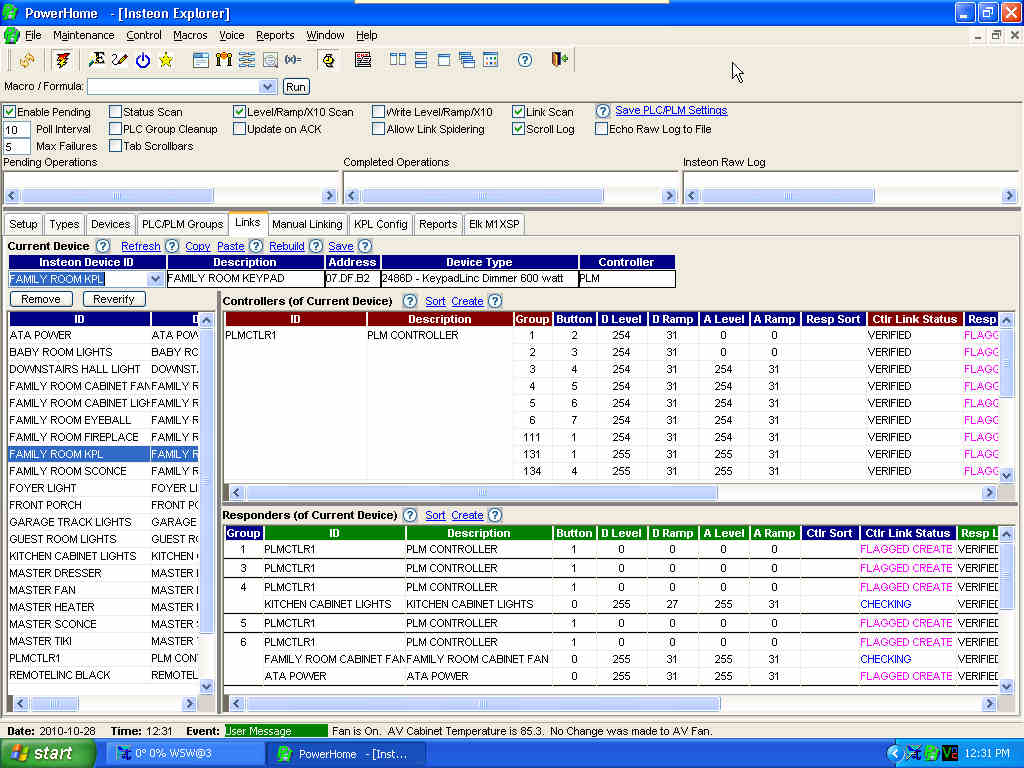This screenshot has height=768, width=1024.
Task: Click the blue power symbol toolbar icon
Action: (143, 60)
